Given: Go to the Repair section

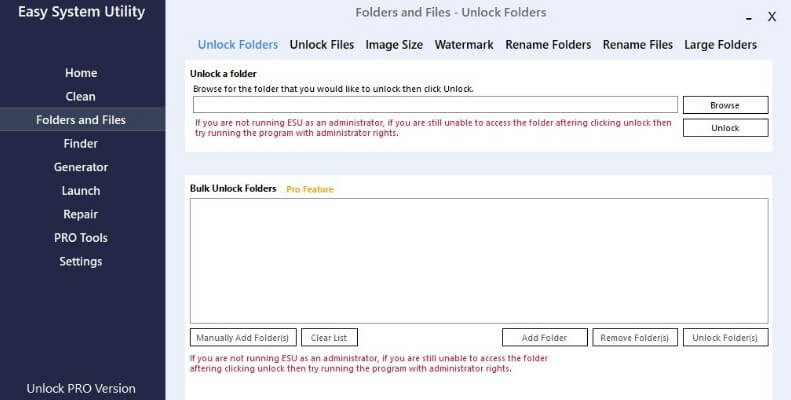Looking at the screenshot, I should (x=81, y=214).
